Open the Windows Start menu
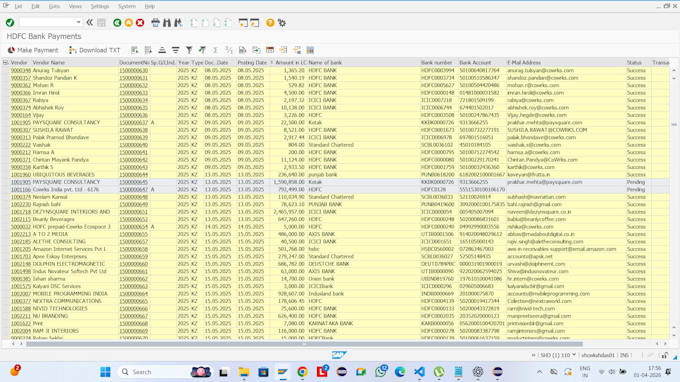The width and height of the screenshot is (680, 382). [x=105, y=372]
